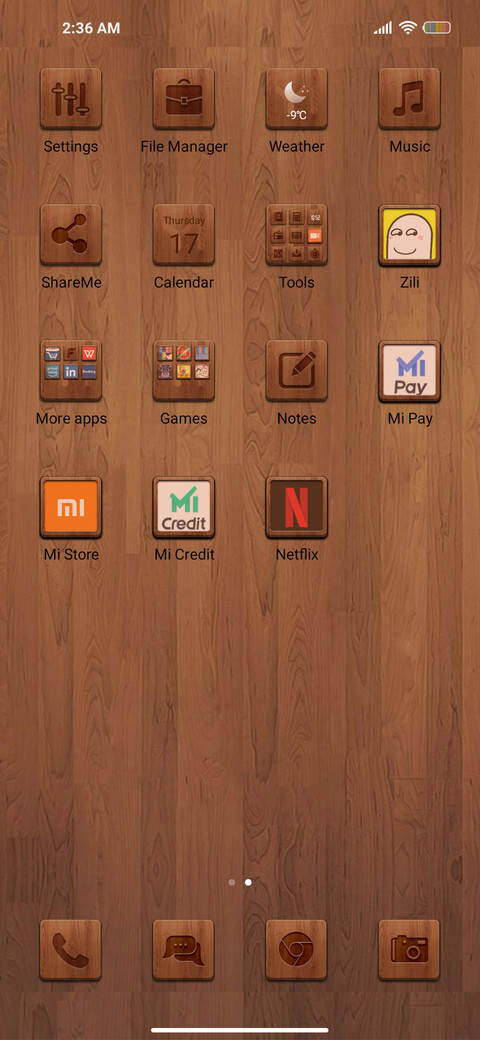Open Messages app in dock
This screenshot has height=1040, width=480.
(x=184, y=950)
